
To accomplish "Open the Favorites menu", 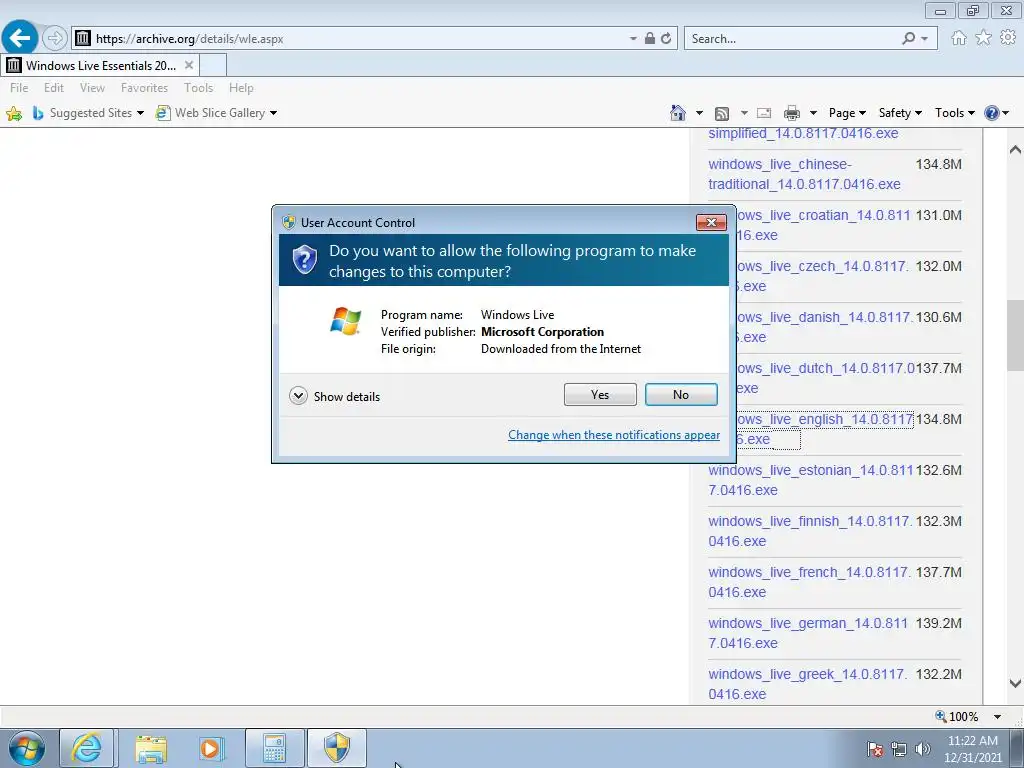I will coord(144,88).
